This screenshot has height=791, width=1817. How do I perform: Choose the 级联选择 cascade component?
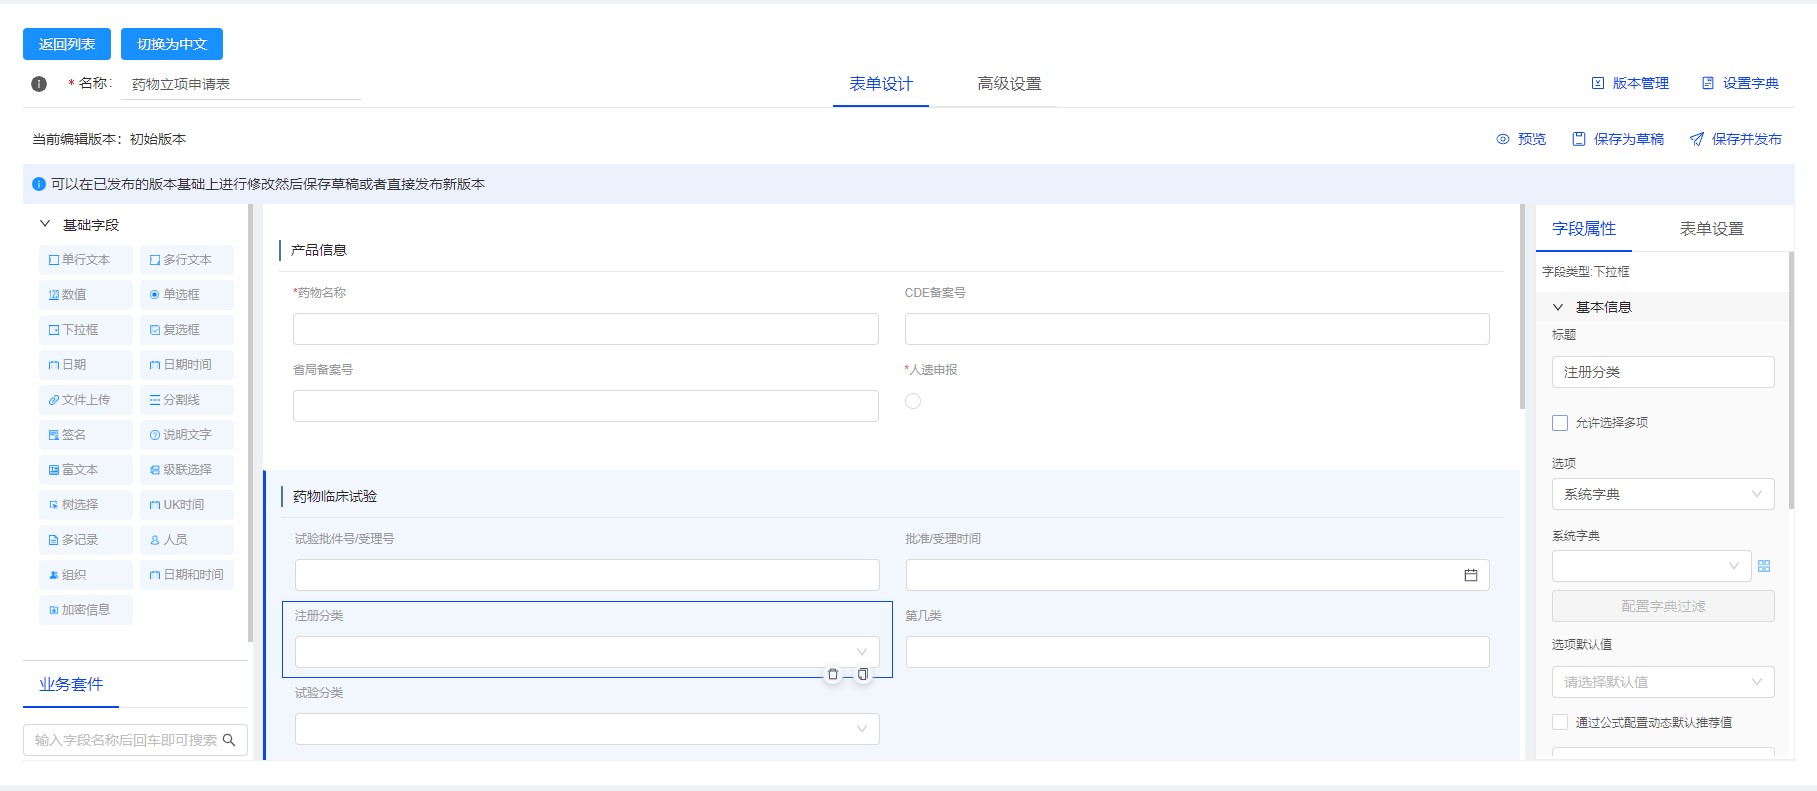tap(186, 470)
